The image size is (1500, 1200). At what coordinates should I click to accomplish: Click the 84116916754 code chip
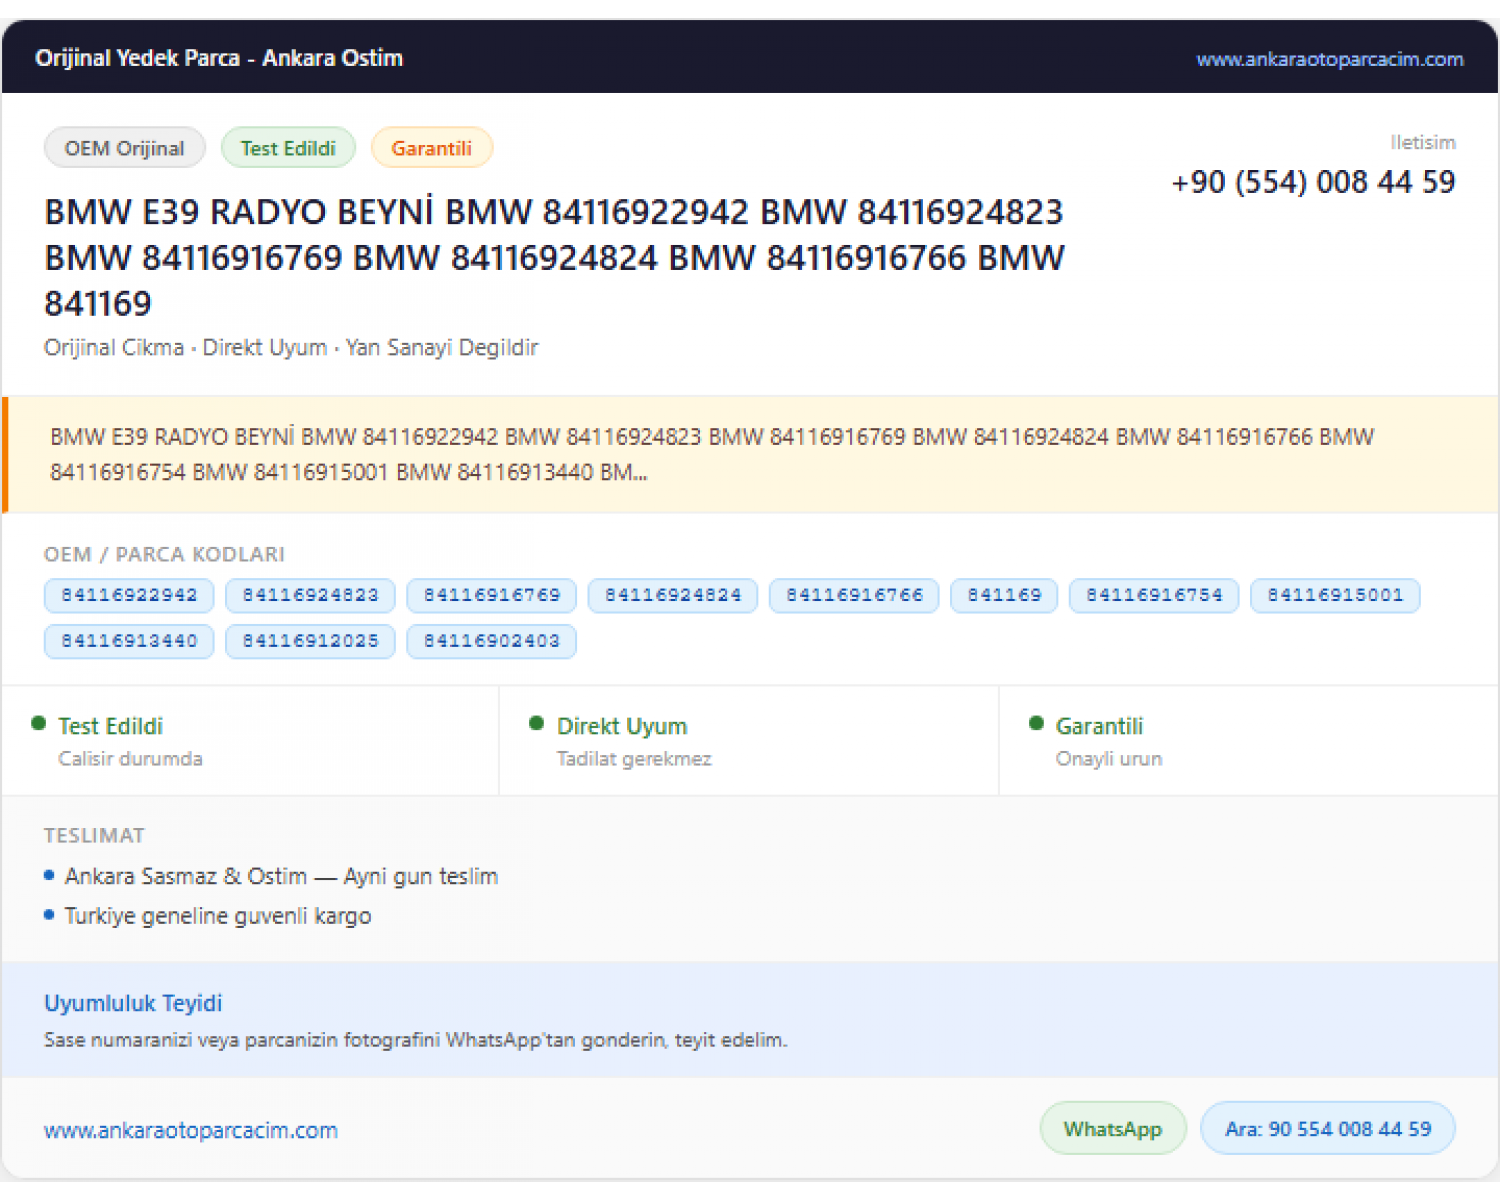(1154, 595)
